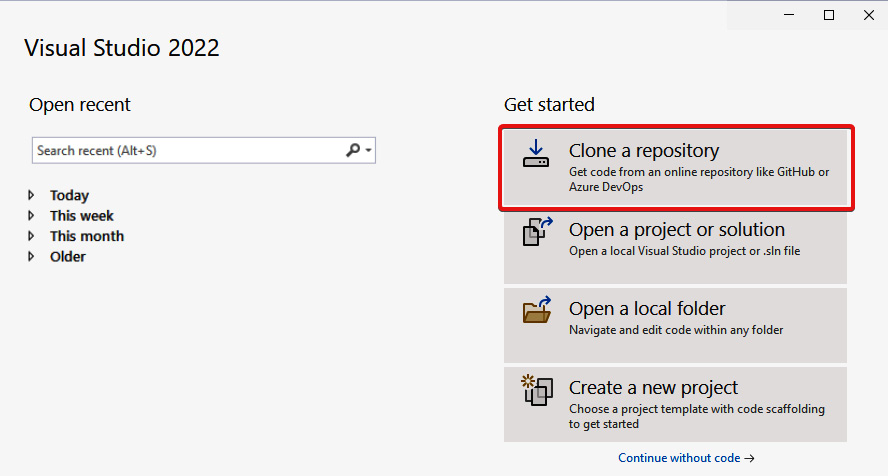The height and width of the screenshot is (476, 888).
Task: Click the Create a new project icon
Action: (537, 390)
